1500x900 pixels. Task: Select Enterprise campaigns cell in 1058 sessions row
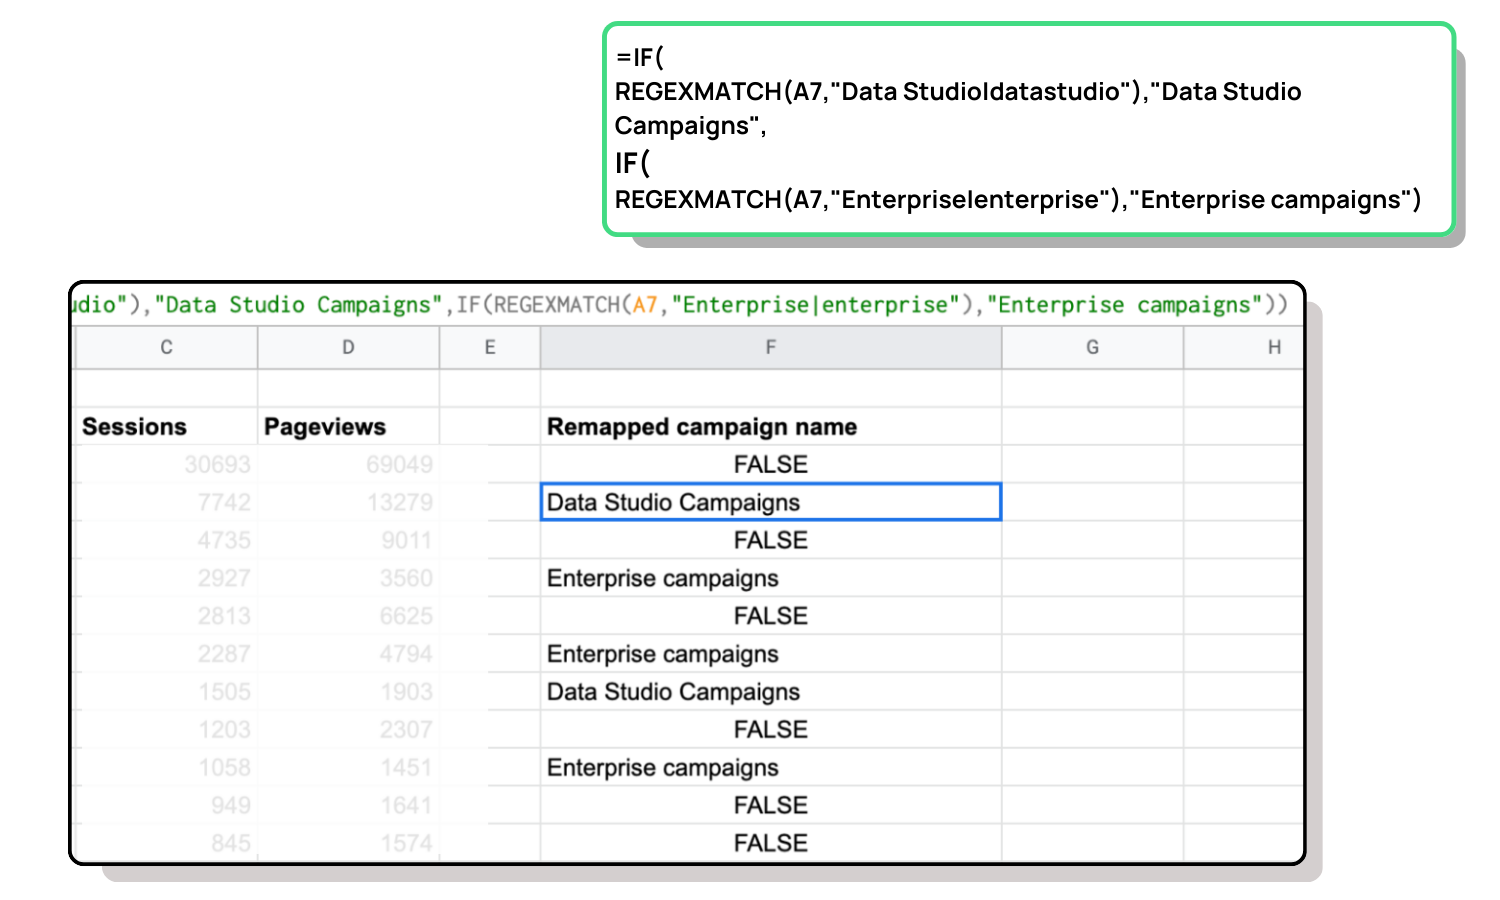[x=770, y=768]
